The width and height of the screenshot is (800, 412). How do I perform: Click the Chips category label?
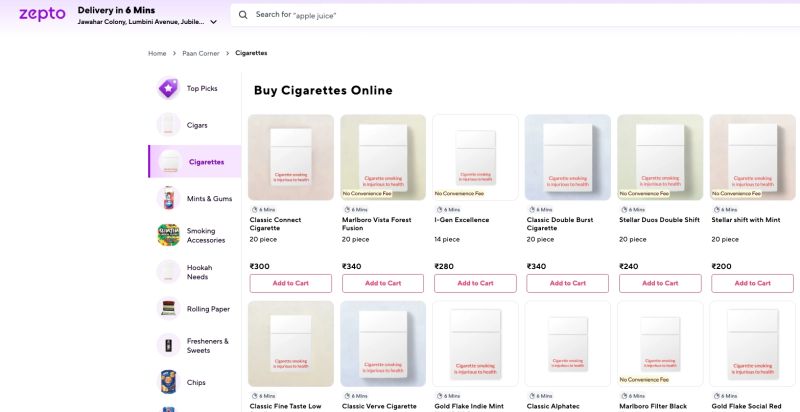196,382
